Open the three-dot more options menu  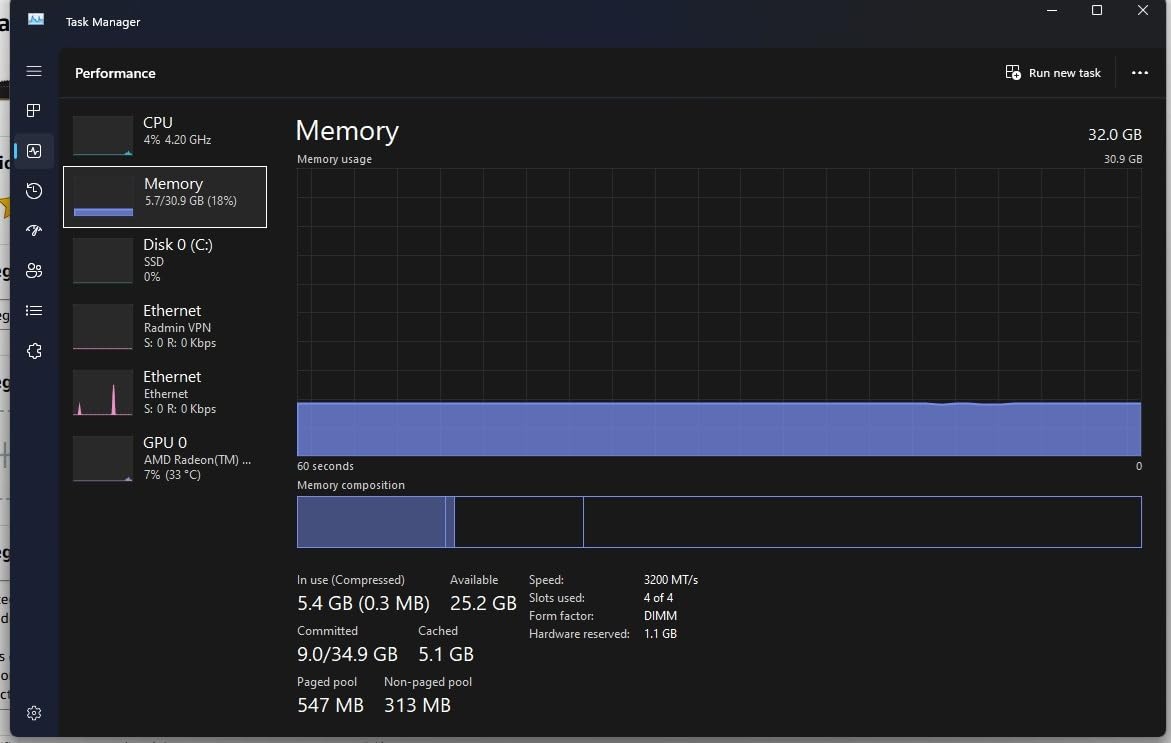[1140, 72]
